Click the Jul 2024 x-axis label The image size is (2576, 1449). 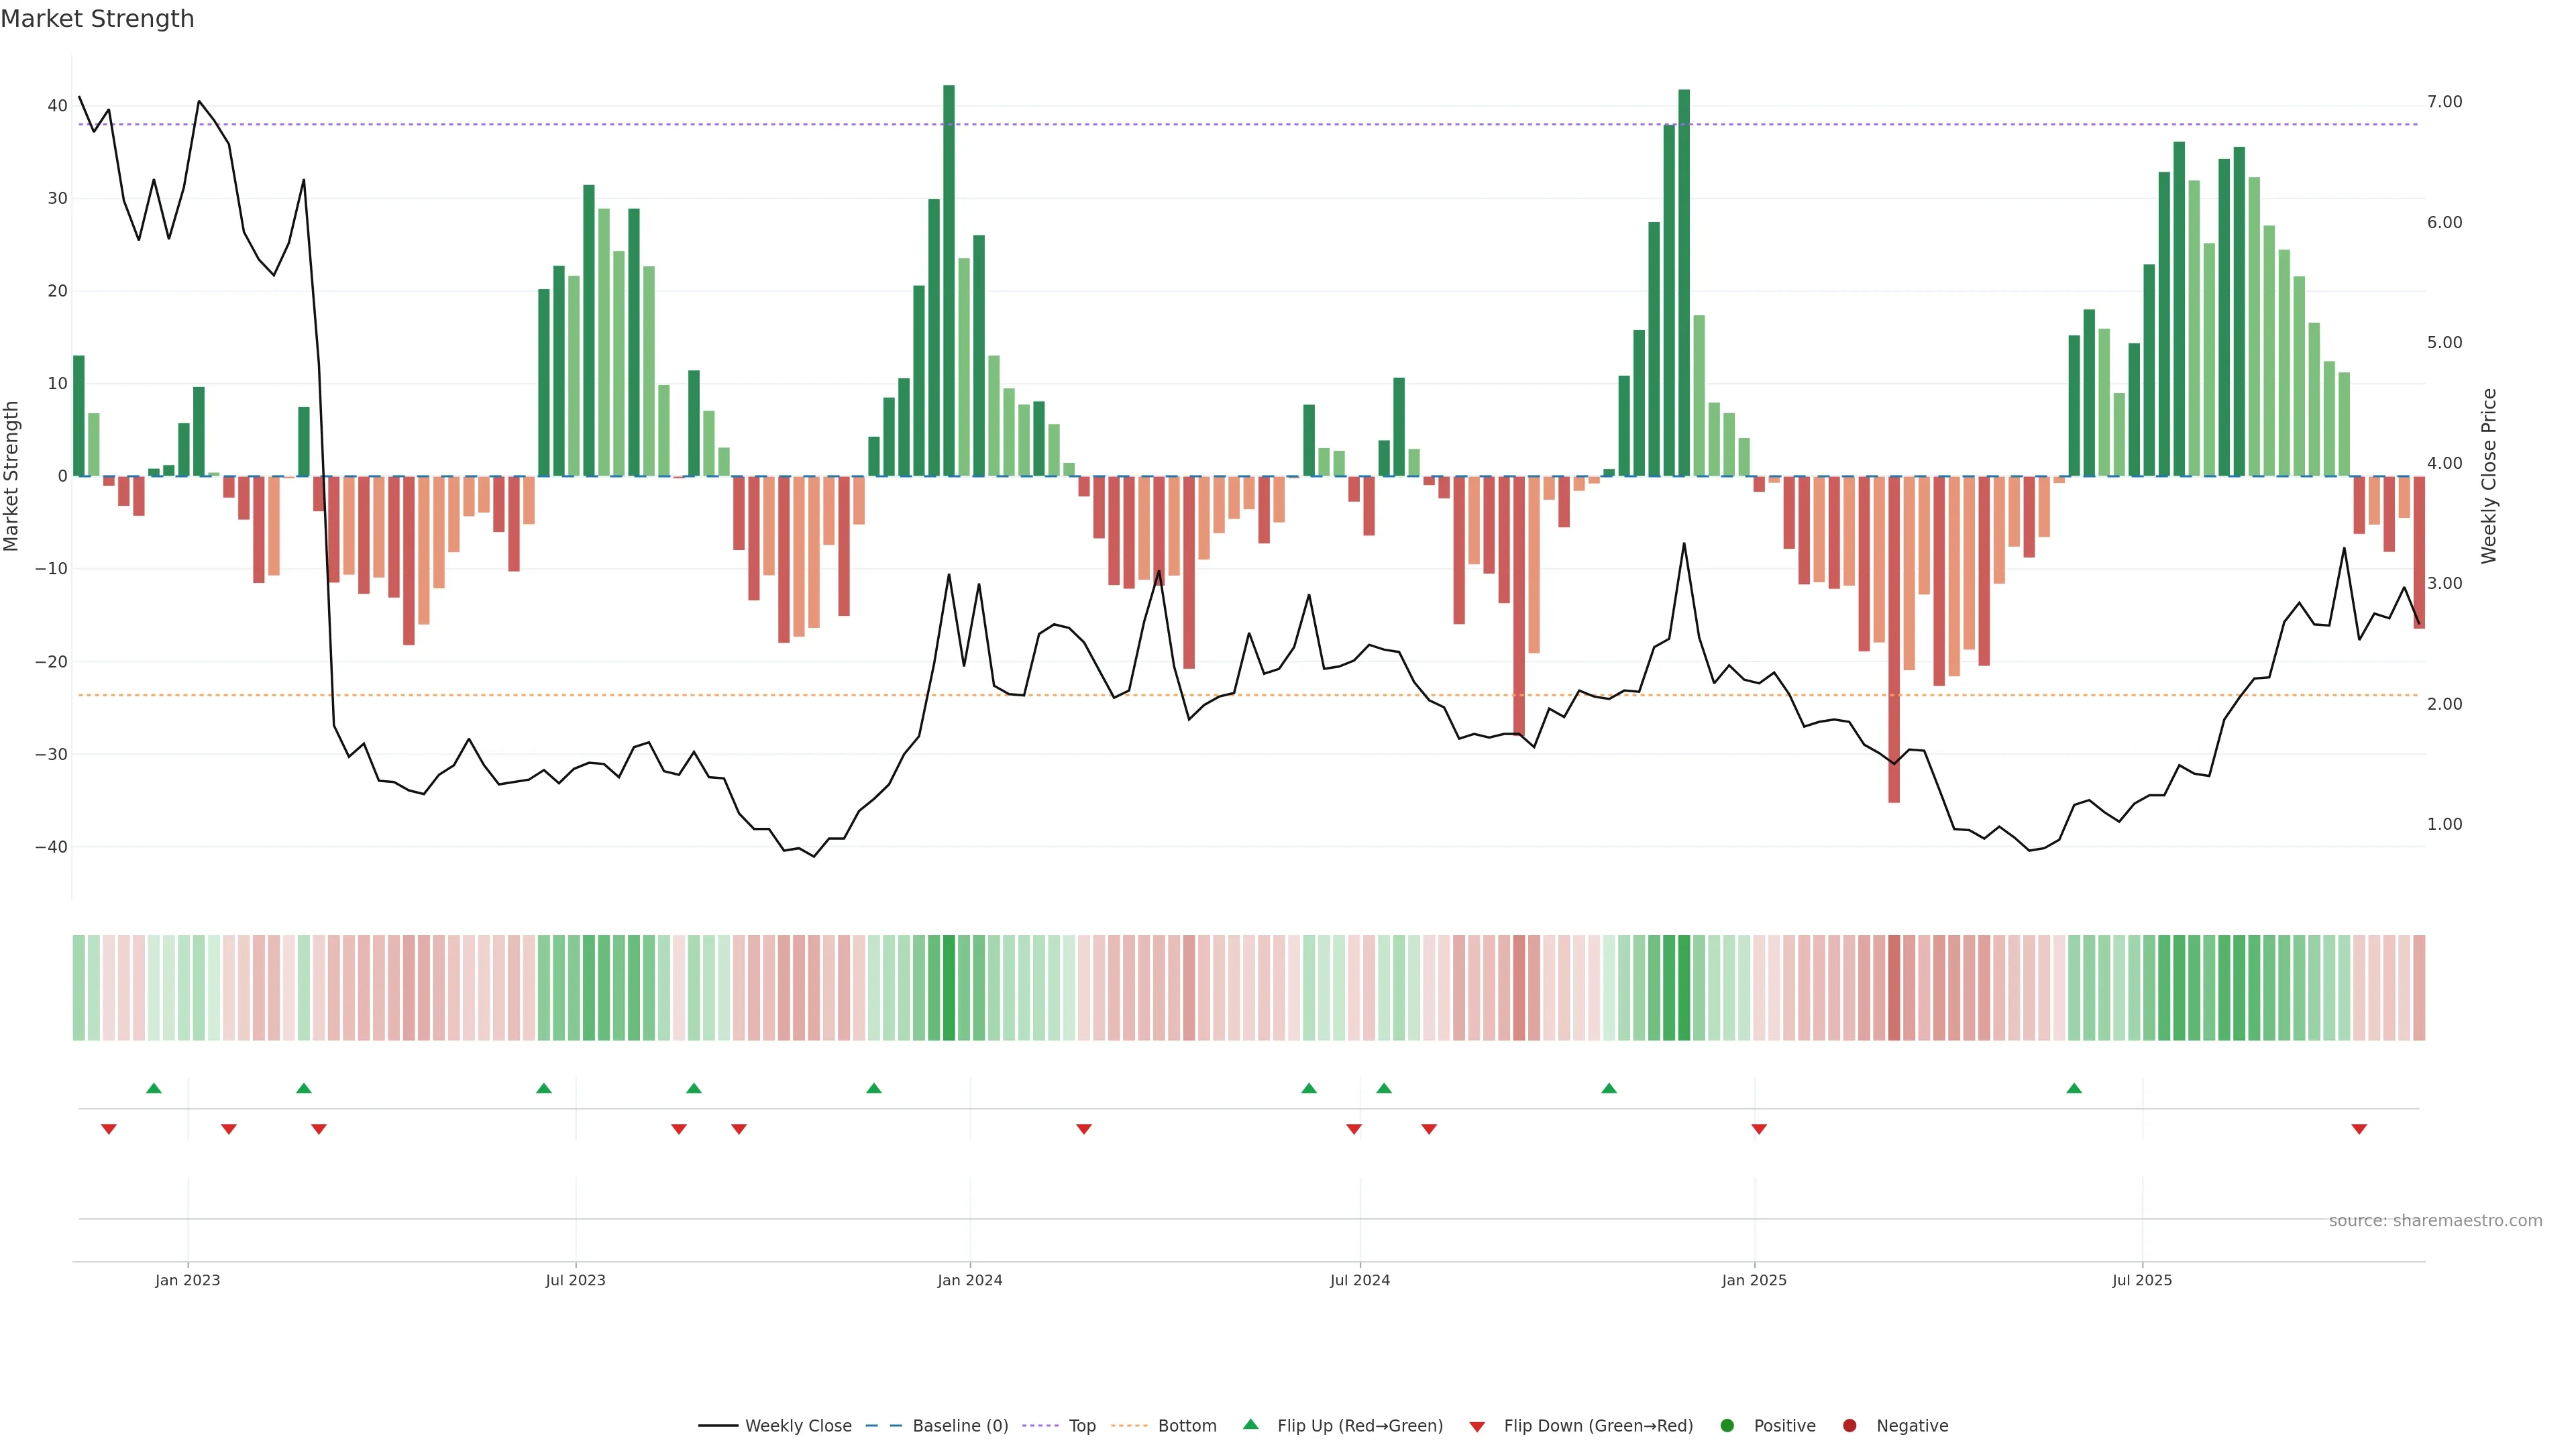(1359, 1280)
